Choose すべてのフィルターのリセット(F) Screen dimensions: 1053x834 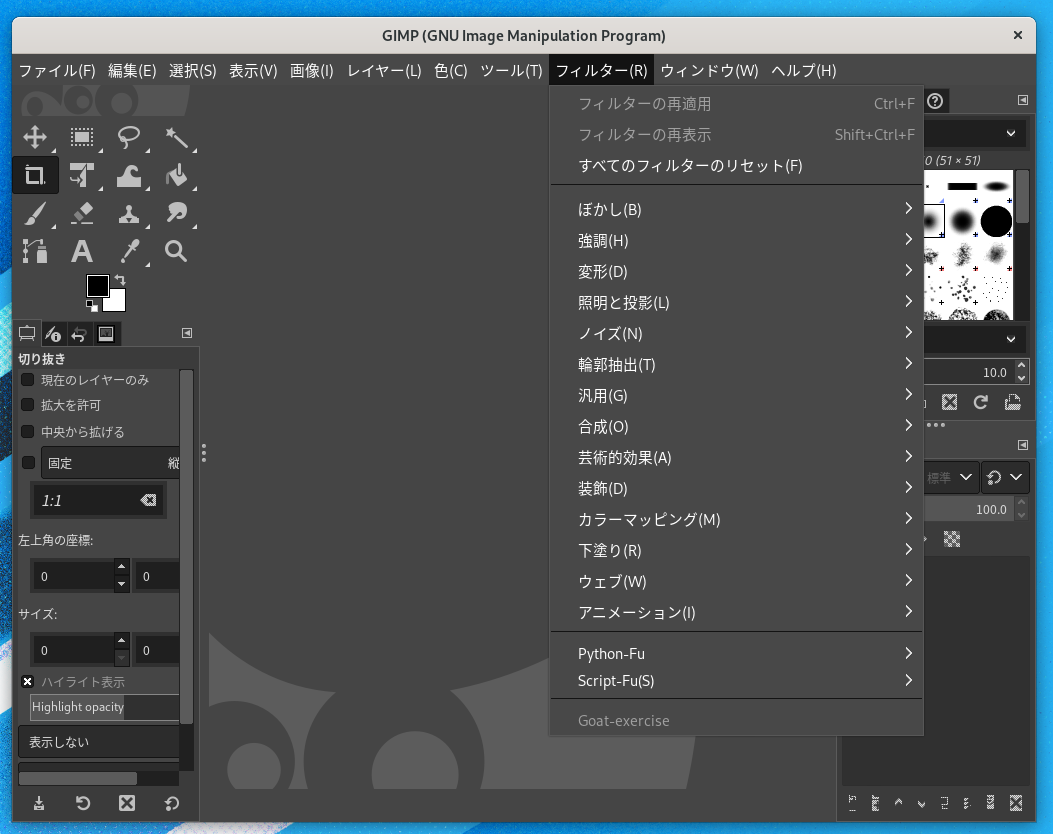pos(736,165)
